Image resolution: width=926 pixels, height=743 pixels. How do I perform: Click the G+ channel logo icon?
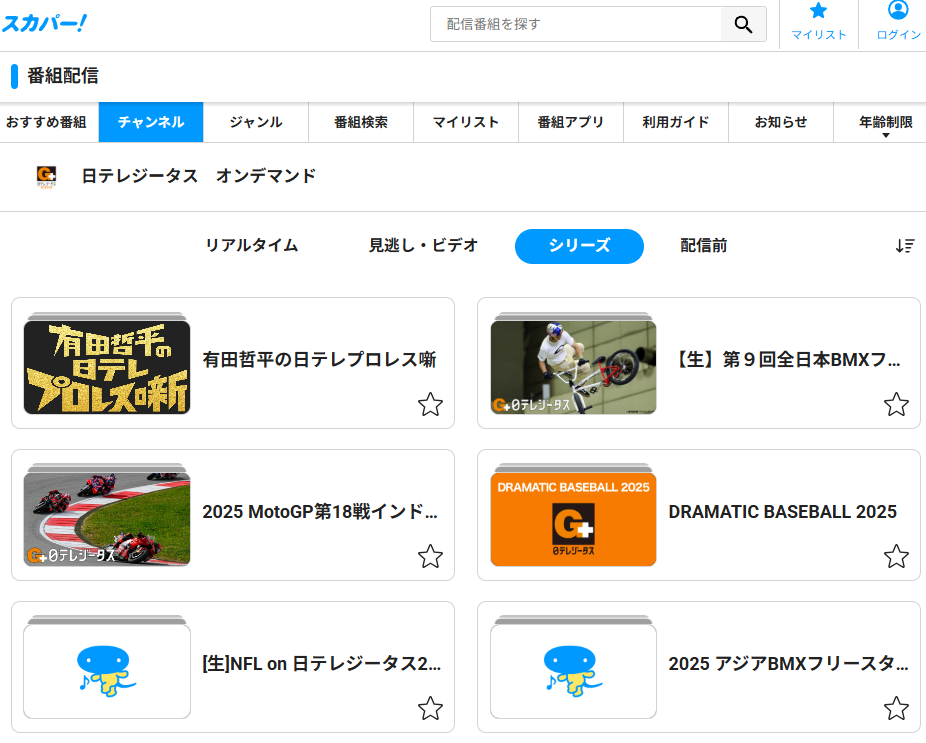pyautogui.click(x=46, y=177)
